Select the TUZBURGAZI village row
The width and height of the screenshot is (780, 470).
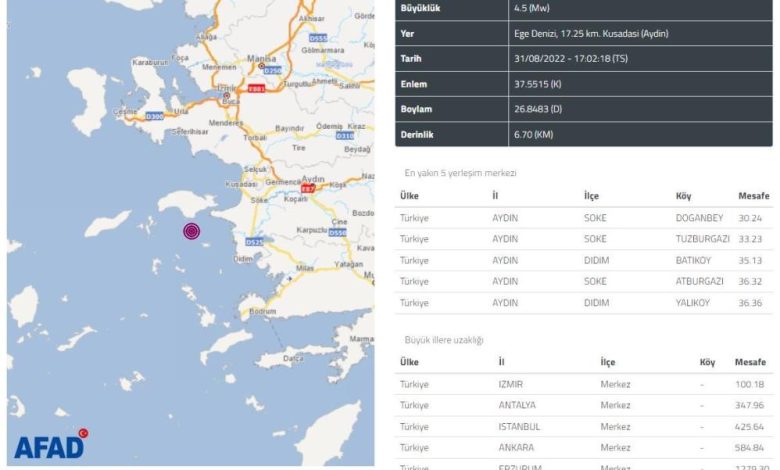(x=584, y=238)
